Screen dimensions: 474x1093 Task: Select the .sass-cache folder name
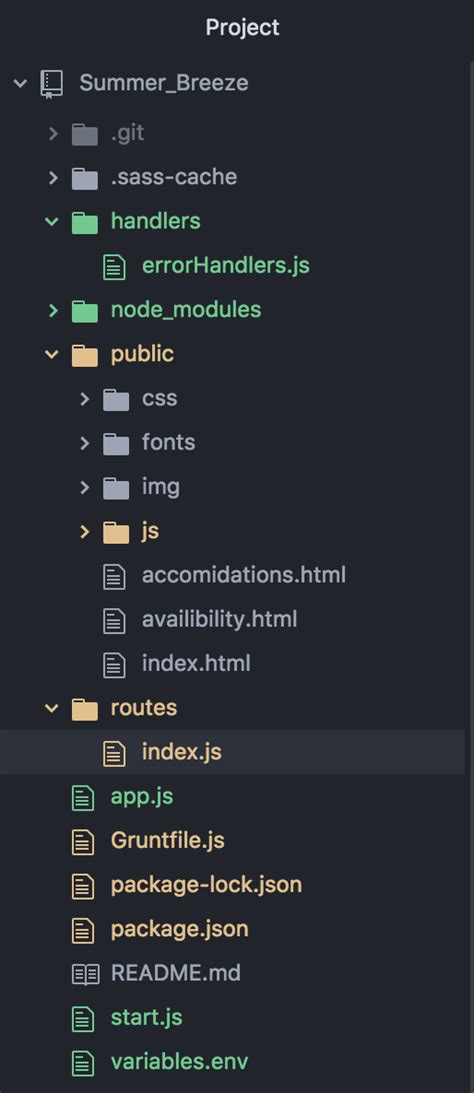coord(174,177)
